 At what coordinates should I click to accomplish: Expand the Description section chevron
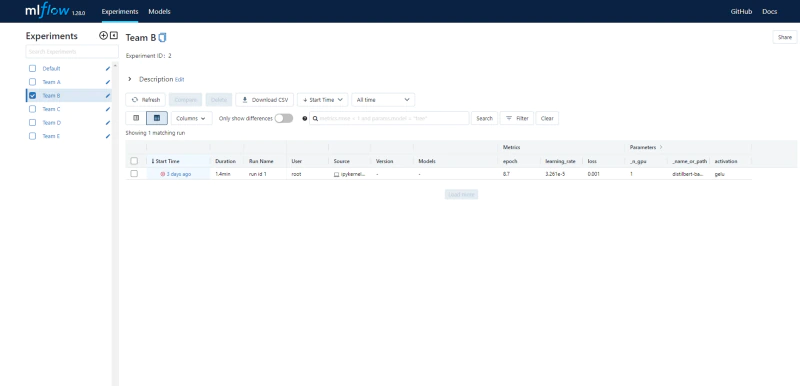[130, 79]
